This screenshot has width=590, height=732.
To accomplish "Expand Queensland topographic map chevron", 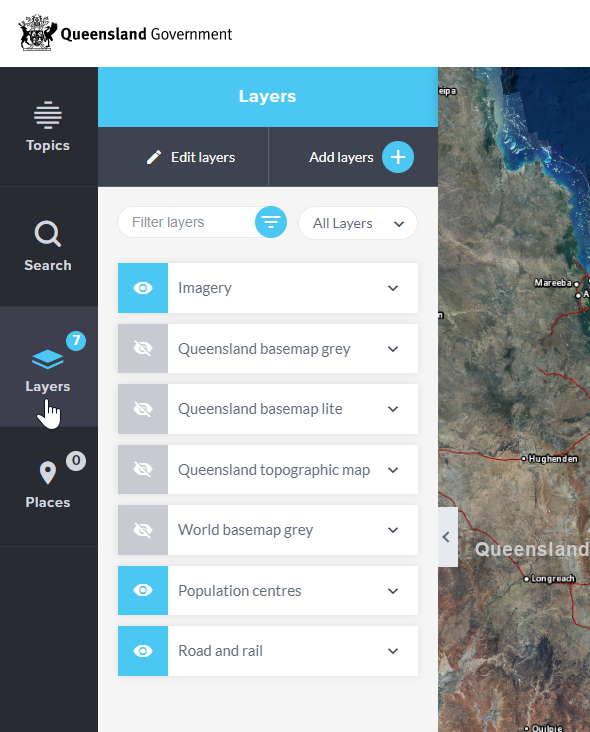I will click(x=393, y=470).
